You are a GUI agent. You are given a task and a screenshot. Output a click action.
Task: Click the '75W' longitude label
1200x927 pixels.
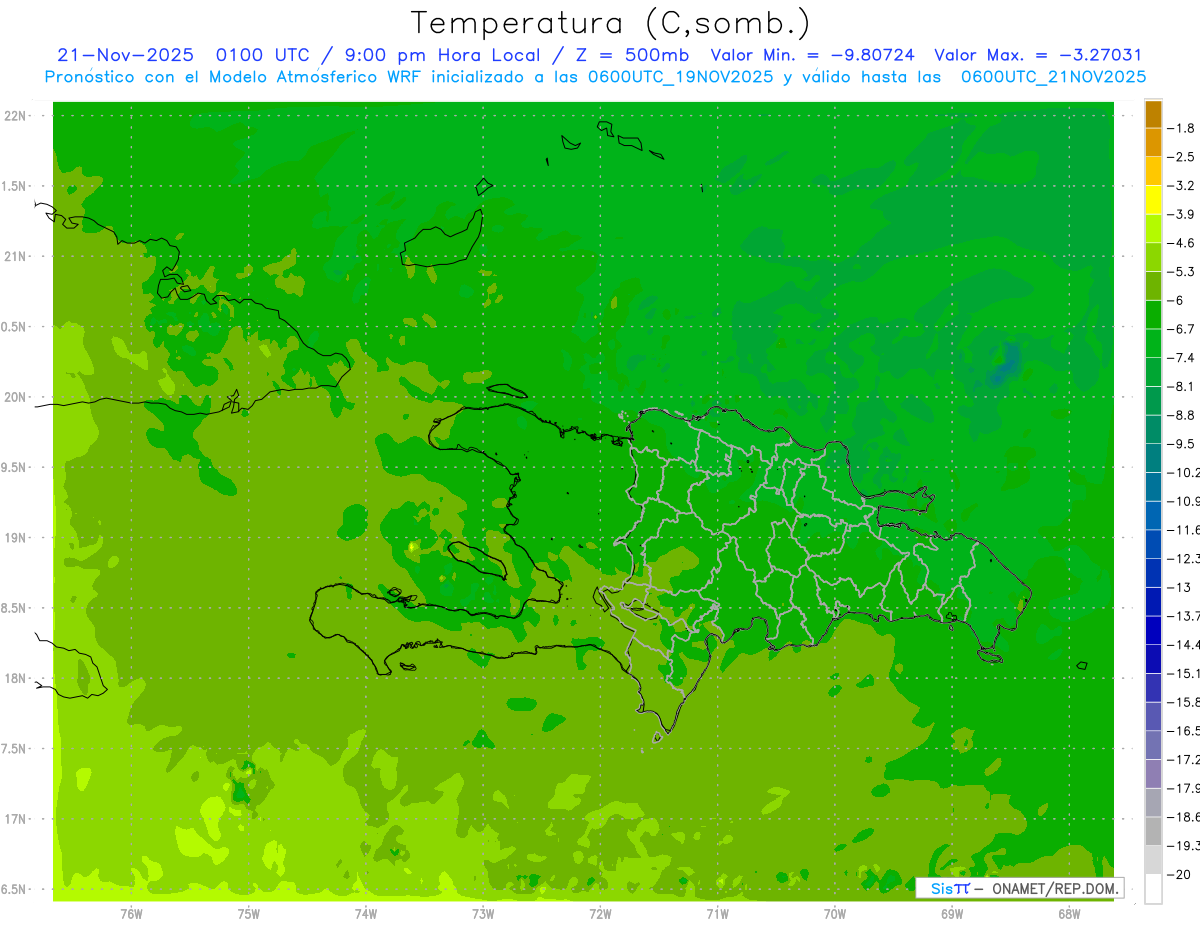[x=249, y=914]
